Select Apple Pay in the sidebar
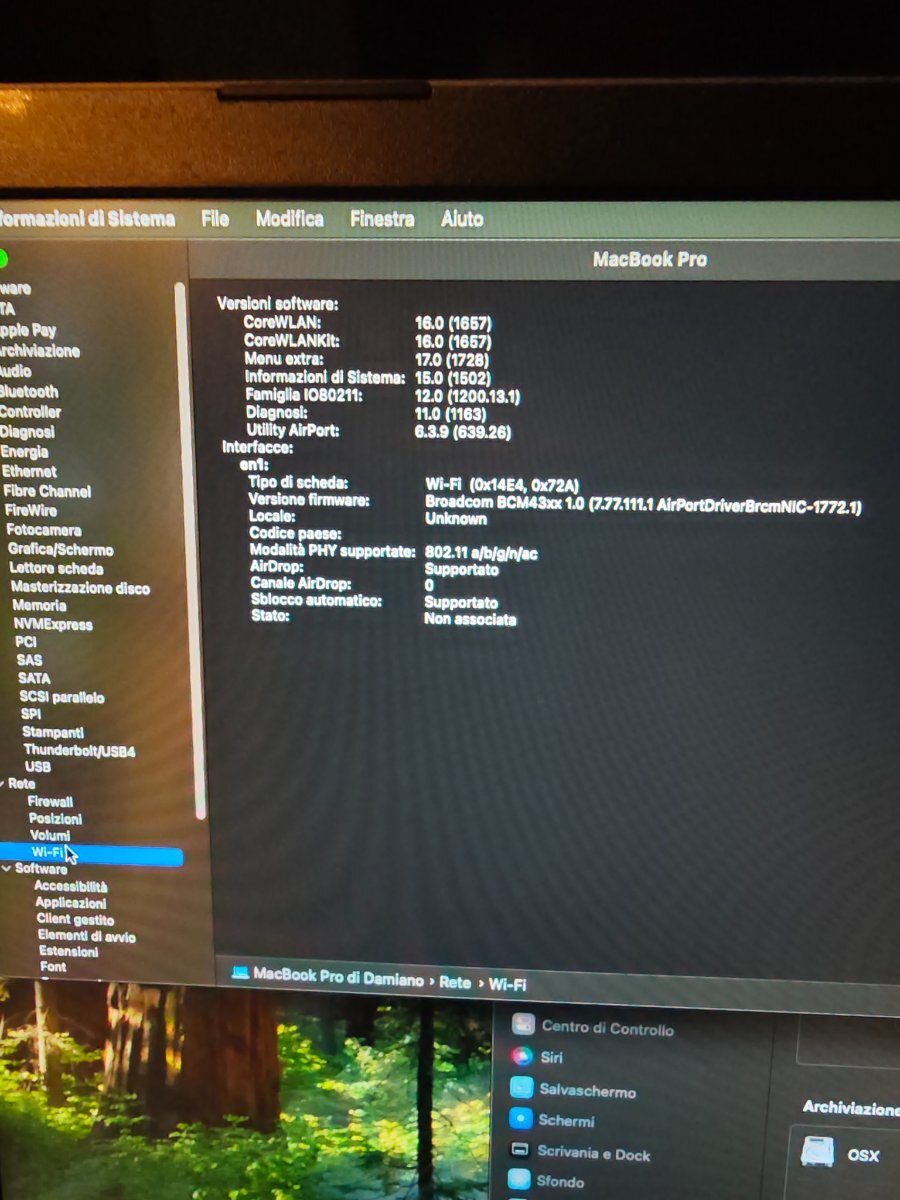 click(x=28, y=330)
